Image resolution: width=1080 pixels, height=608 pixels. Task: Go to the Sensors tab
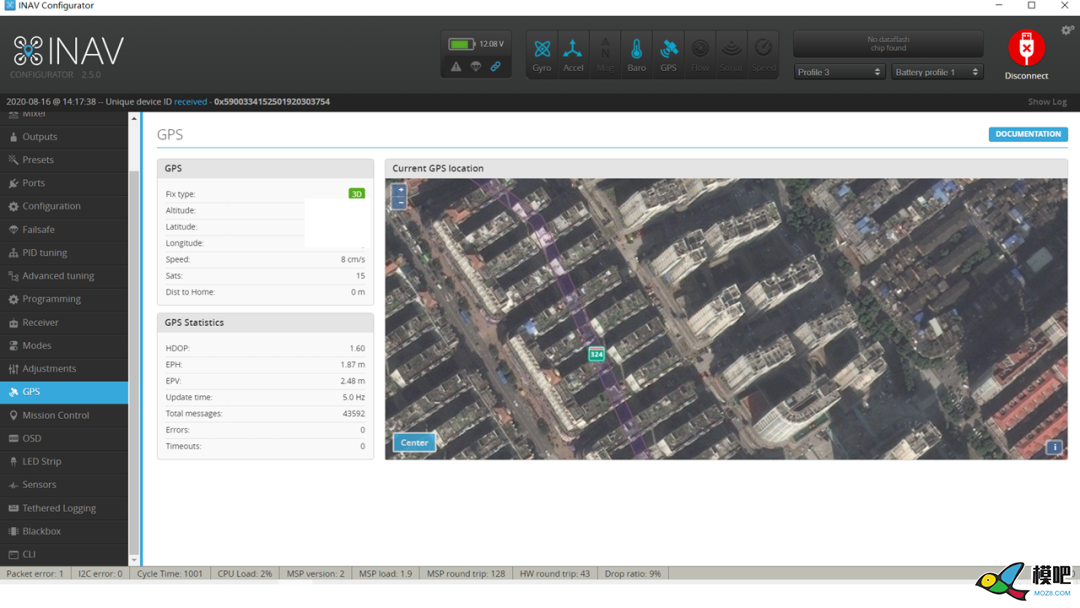64,485
